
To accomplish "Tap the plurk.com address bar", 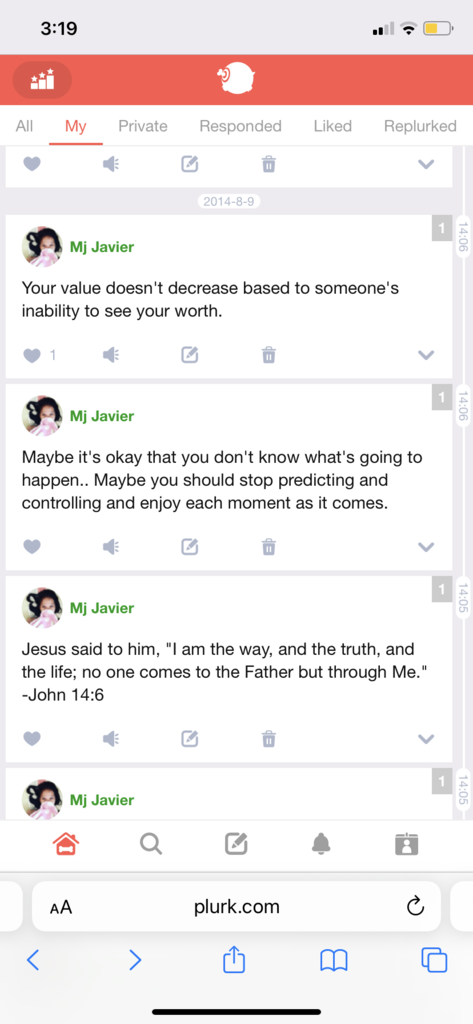I will (x=236, y=906).
